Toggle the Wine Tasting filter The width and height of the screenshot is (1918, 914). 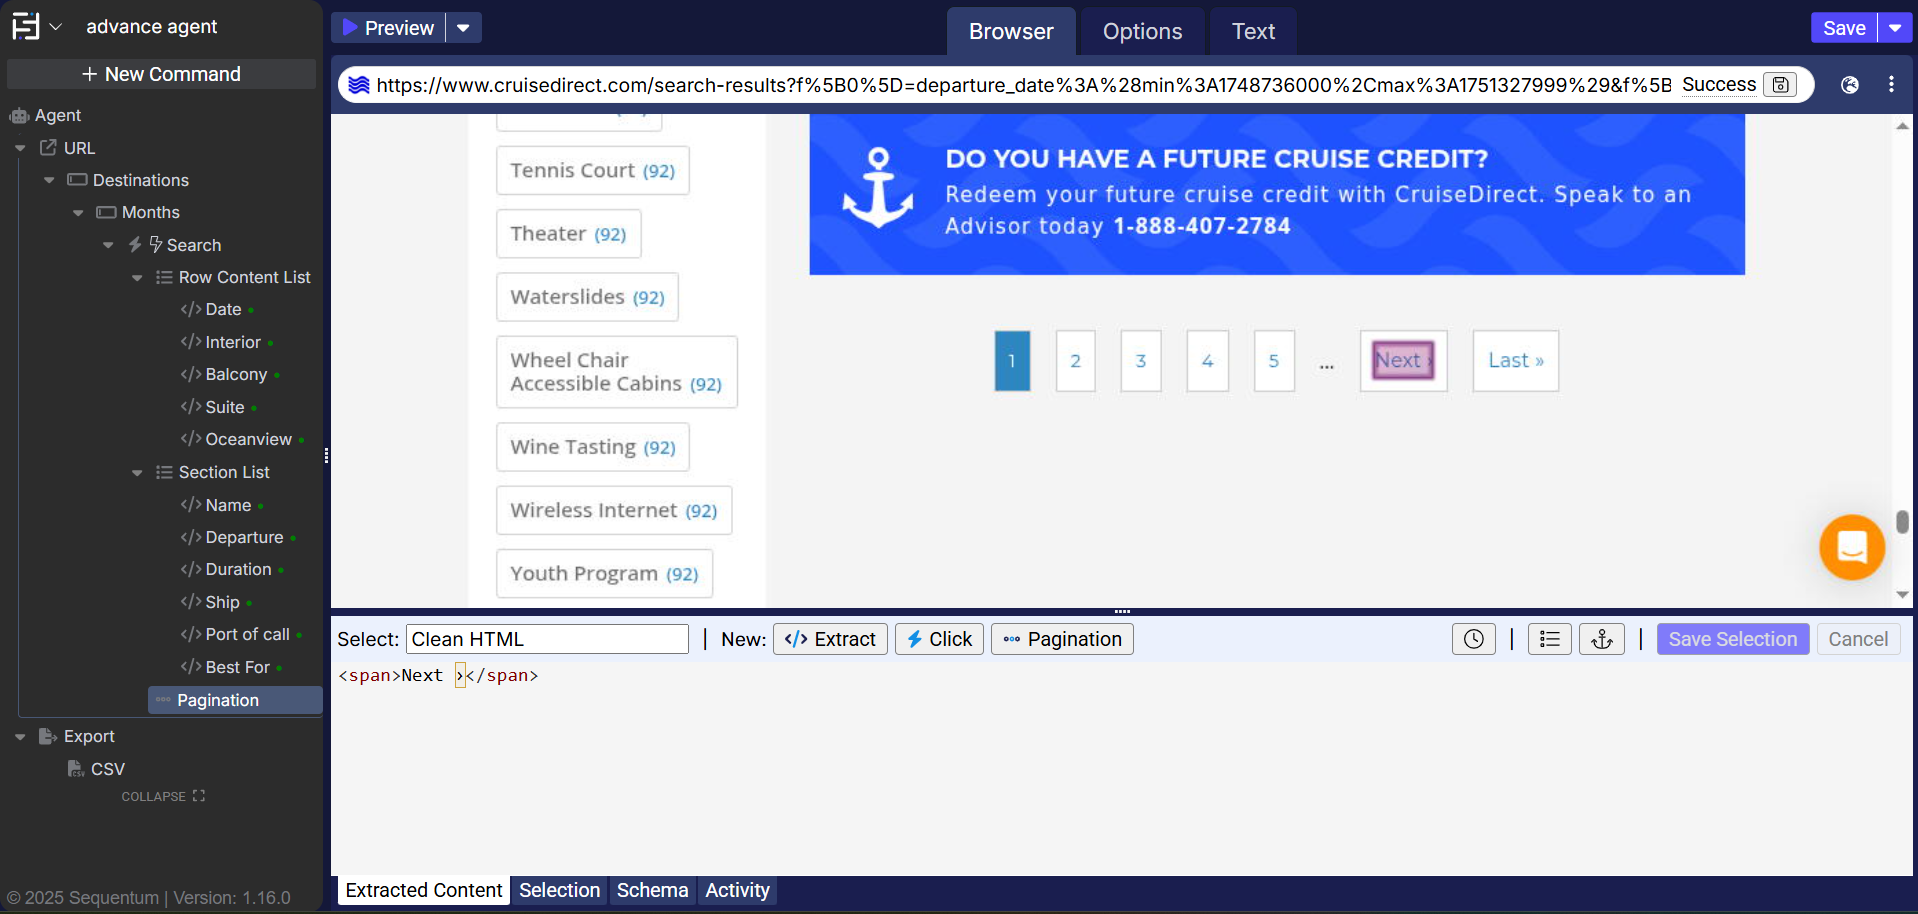[592, 447]
